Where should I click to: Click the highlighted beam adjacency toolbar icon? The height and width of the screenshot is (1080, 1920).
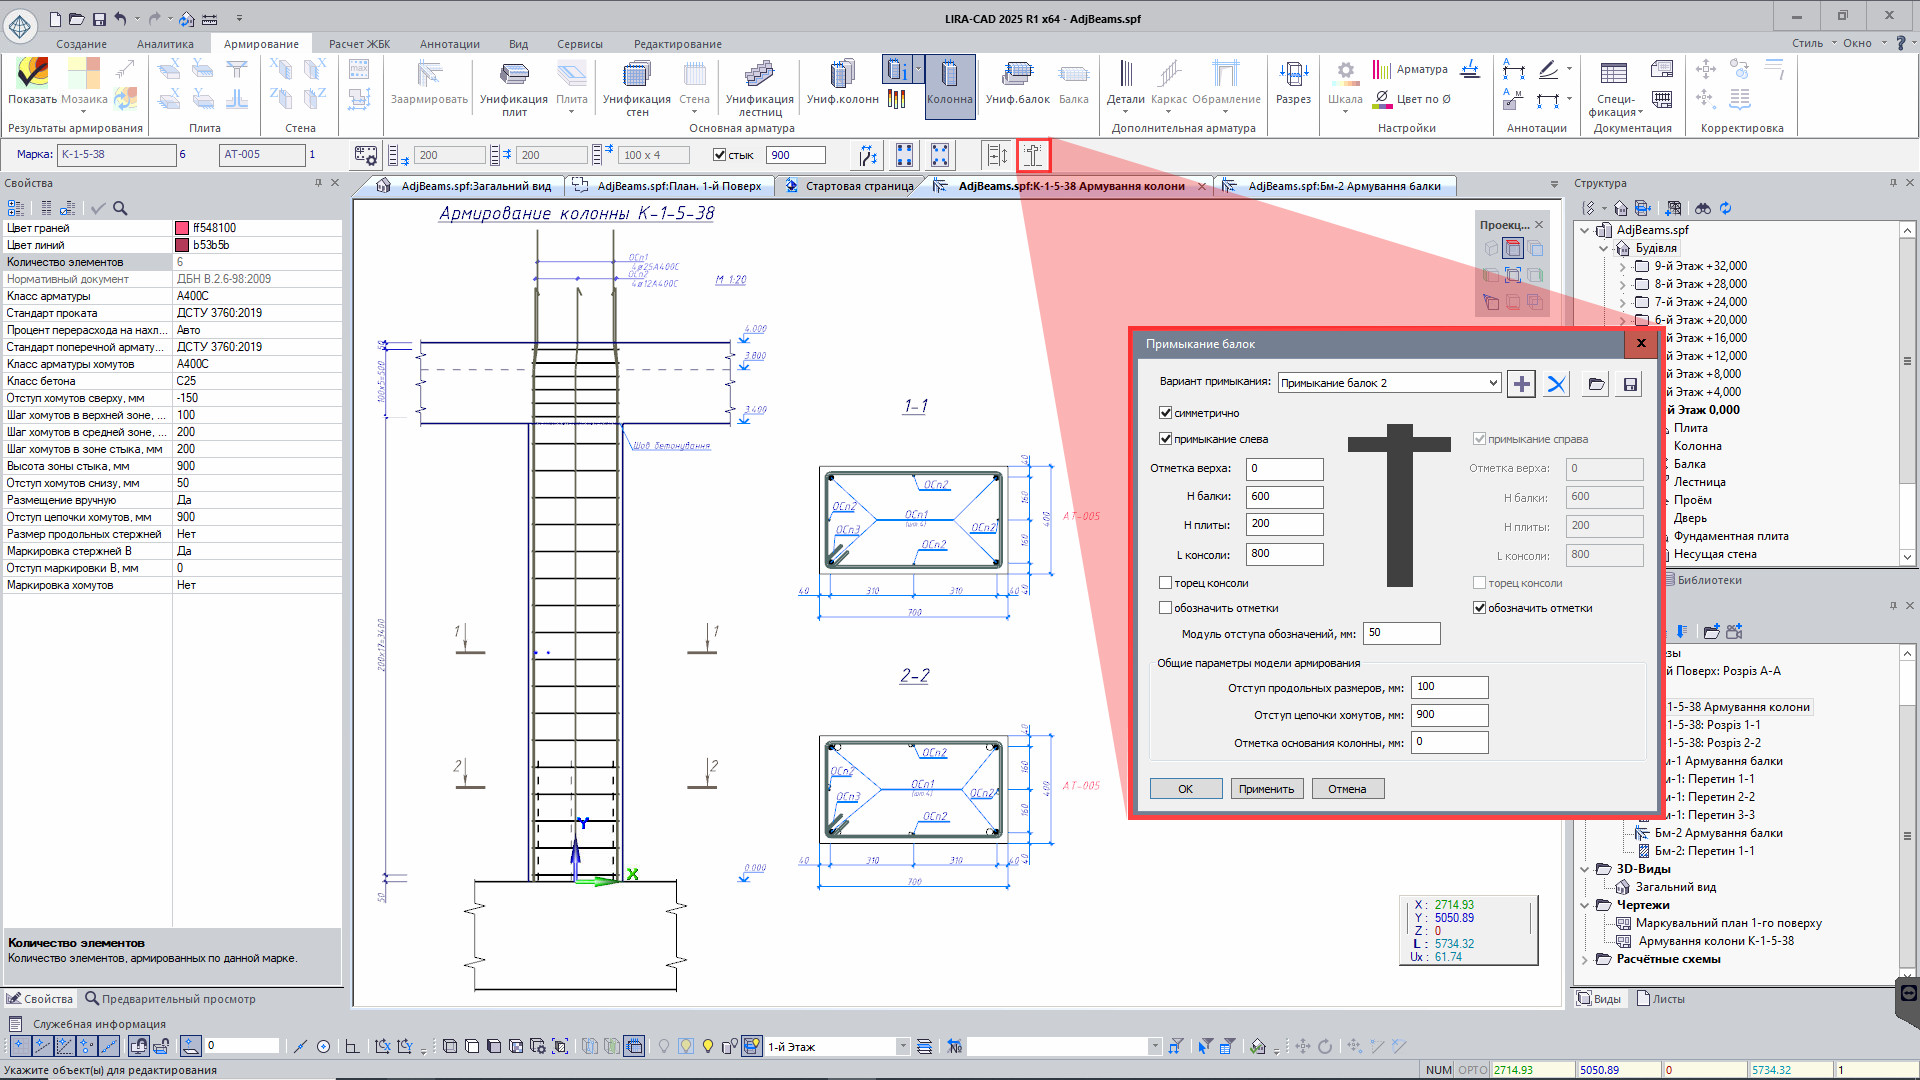(1033, 155)
